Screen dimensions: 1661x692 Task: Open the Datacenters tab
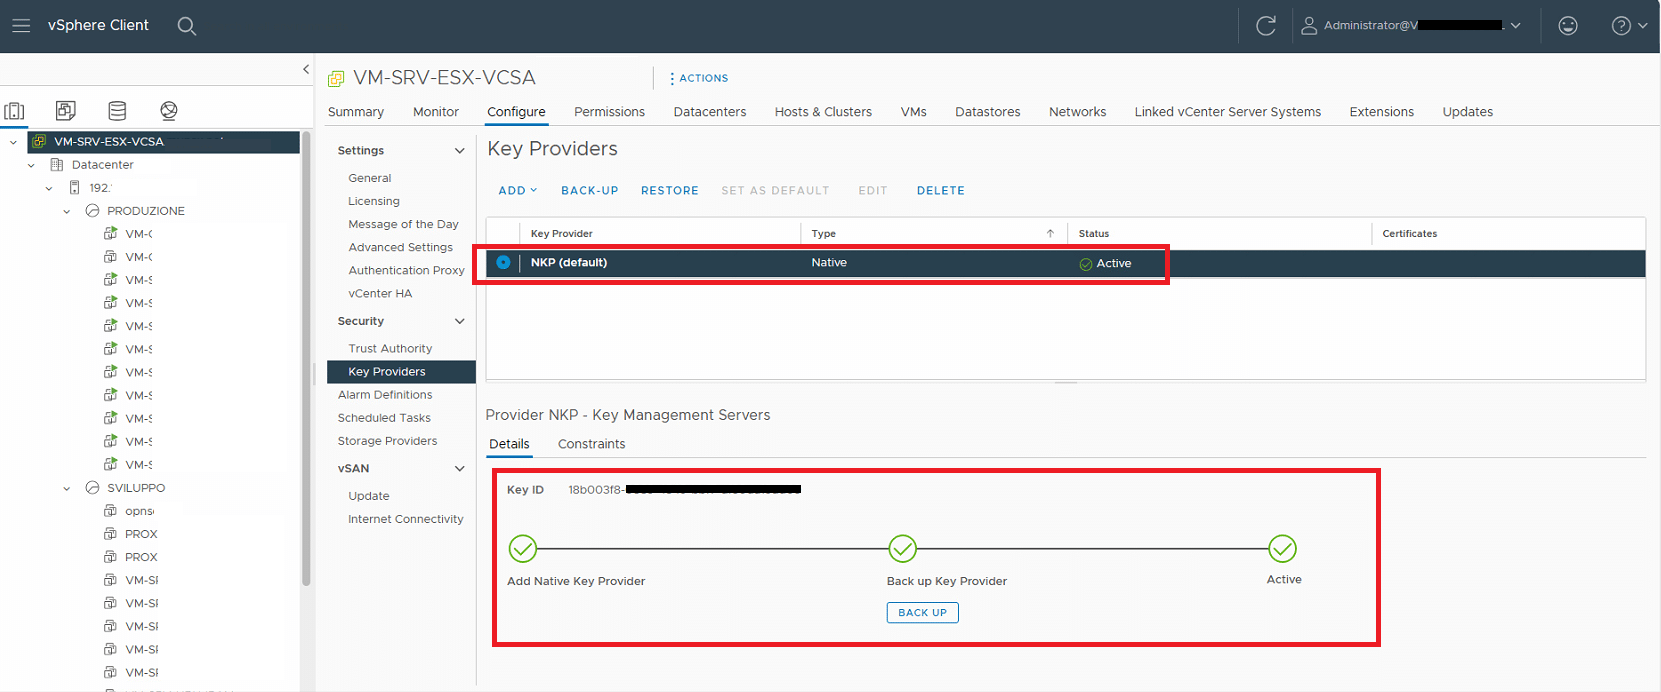[x=710, y=112]
